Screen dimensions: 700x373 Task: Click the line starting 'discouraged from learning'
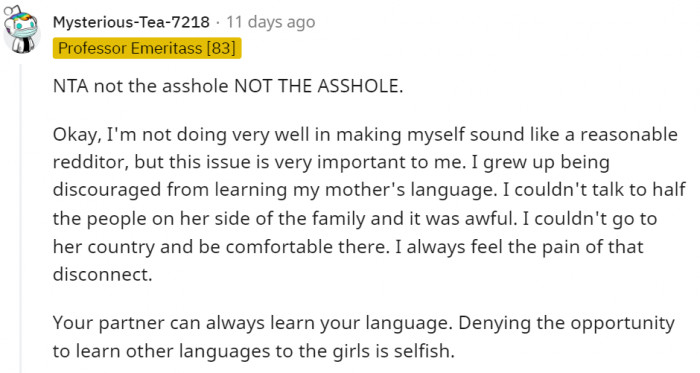pos(369,191)
